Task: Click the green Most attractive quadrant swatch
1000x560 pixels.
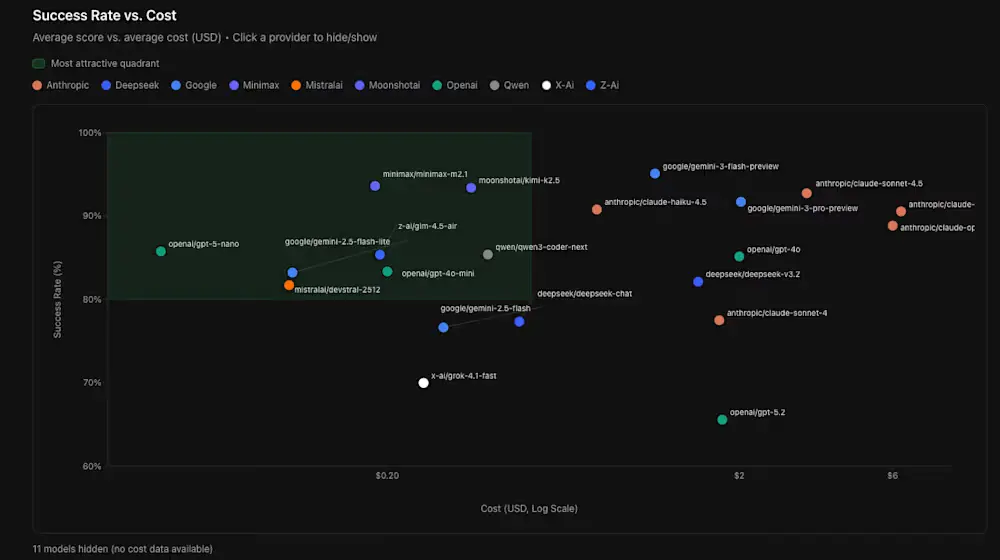Action: 39,64
